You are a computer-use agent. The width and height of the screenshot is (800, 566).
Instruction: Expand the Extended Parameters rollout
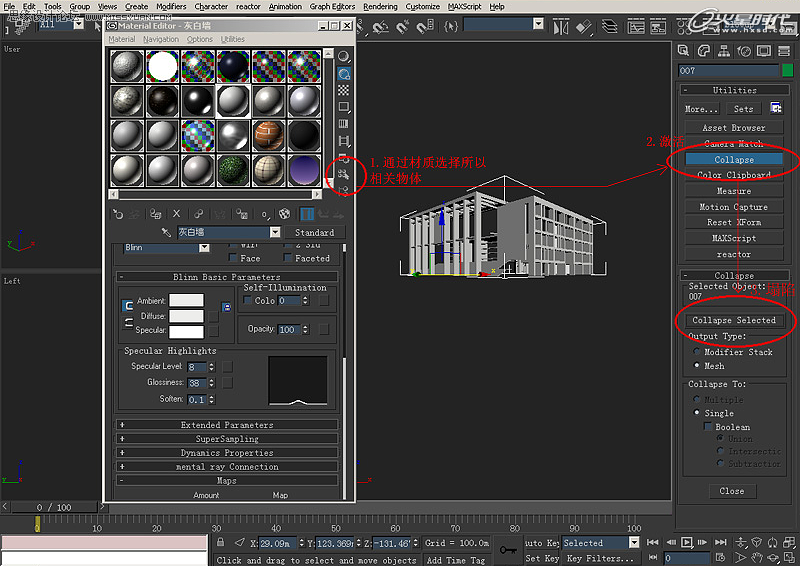pyautogui.click(x=227, y=425)
